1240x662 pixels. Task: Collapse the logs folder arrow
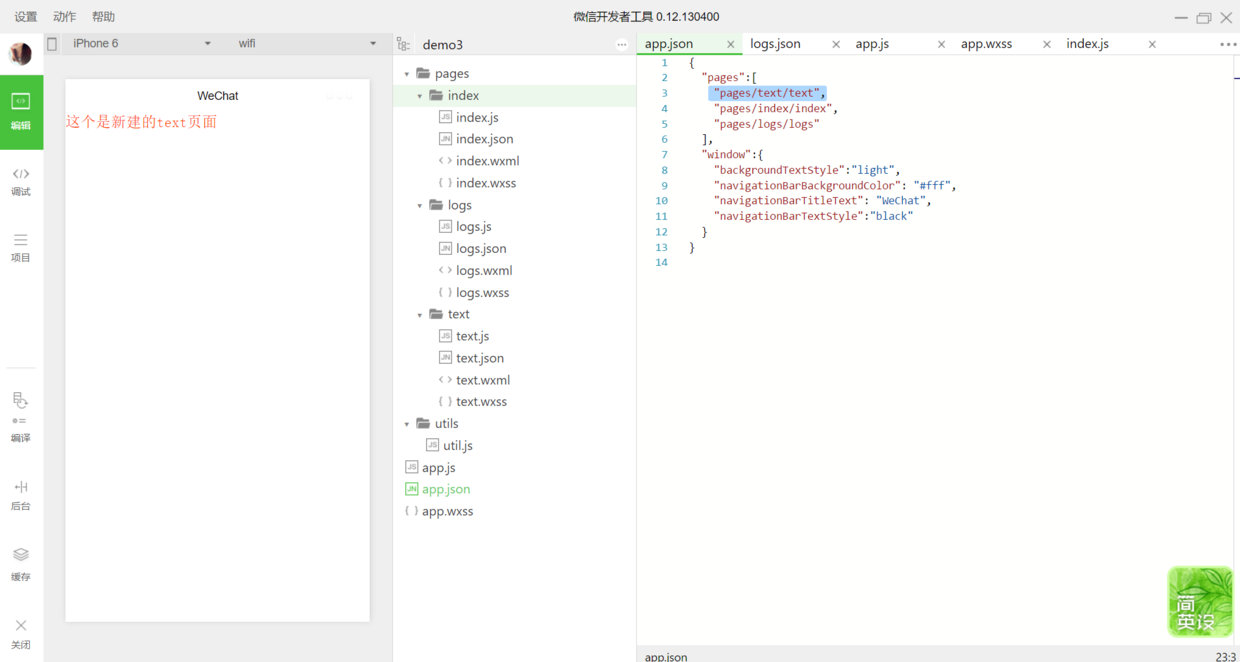[x=420, y=205]
